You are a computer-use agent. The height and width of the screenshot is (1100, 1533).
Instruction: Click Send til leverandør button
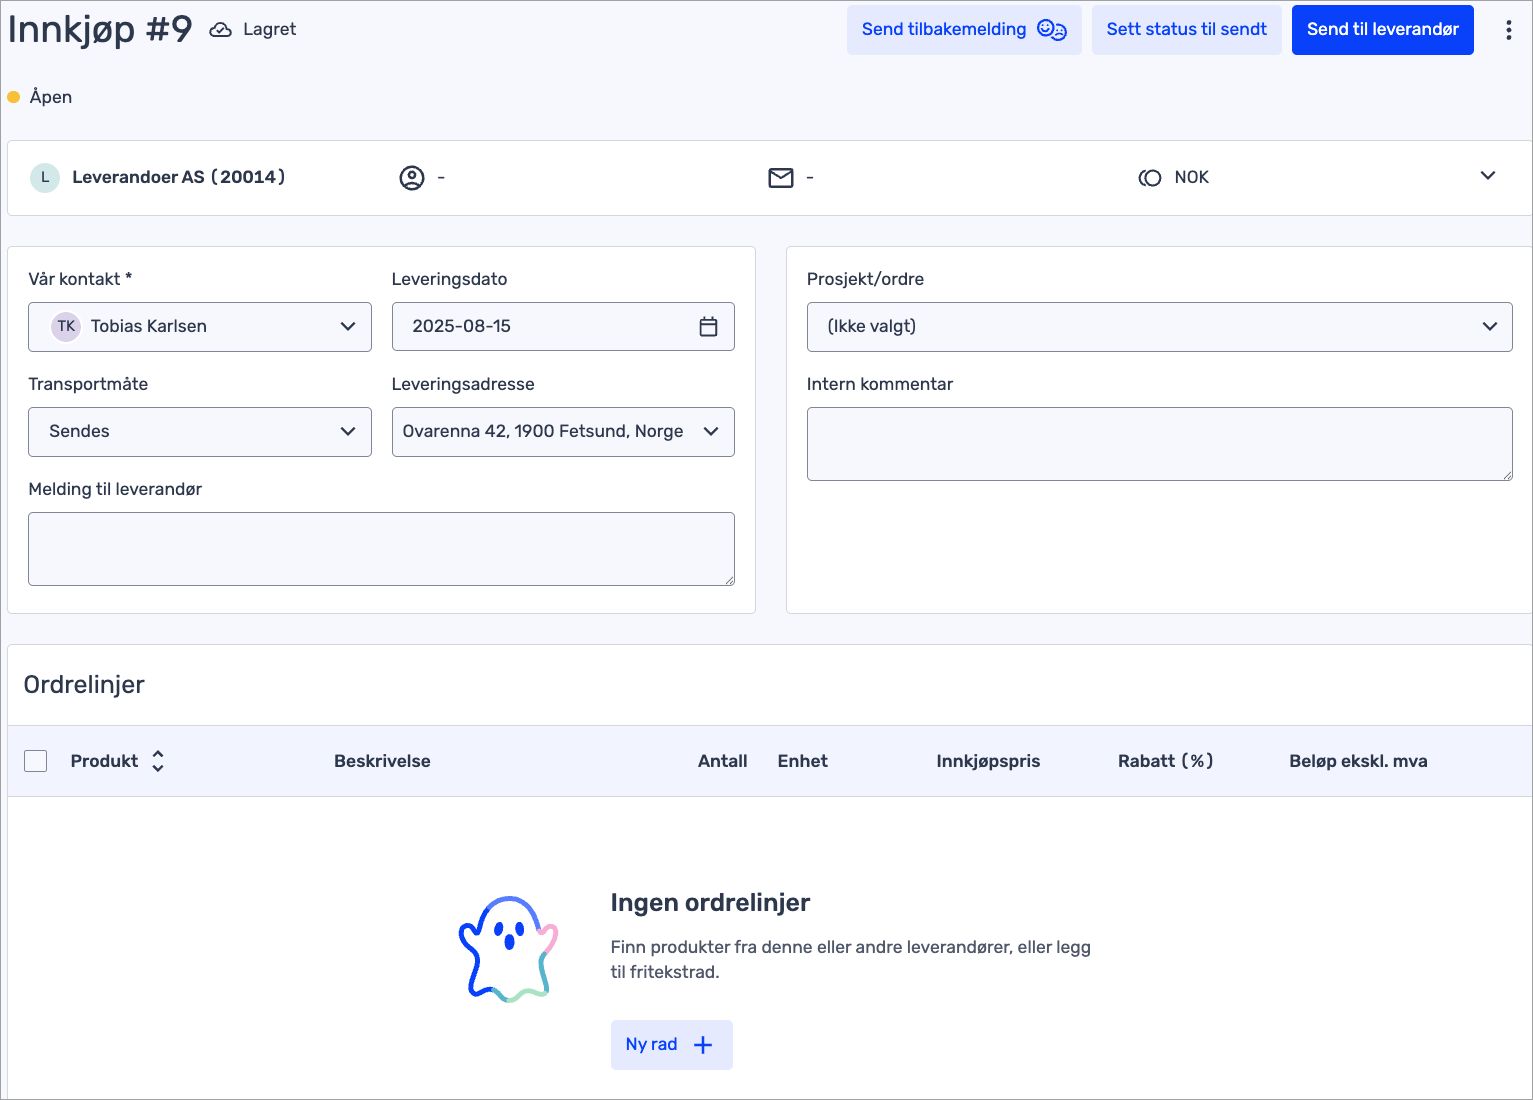(1382, 30)
